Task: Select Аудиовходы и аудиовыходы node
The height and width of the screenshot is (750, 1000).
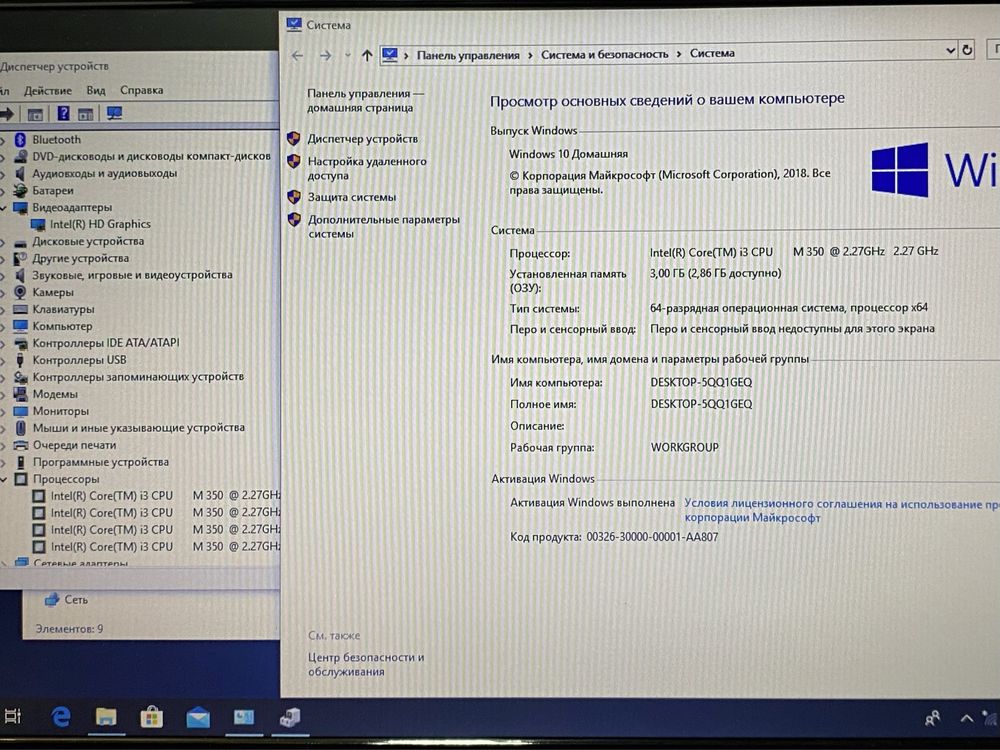Action: (x=105, y=173)
